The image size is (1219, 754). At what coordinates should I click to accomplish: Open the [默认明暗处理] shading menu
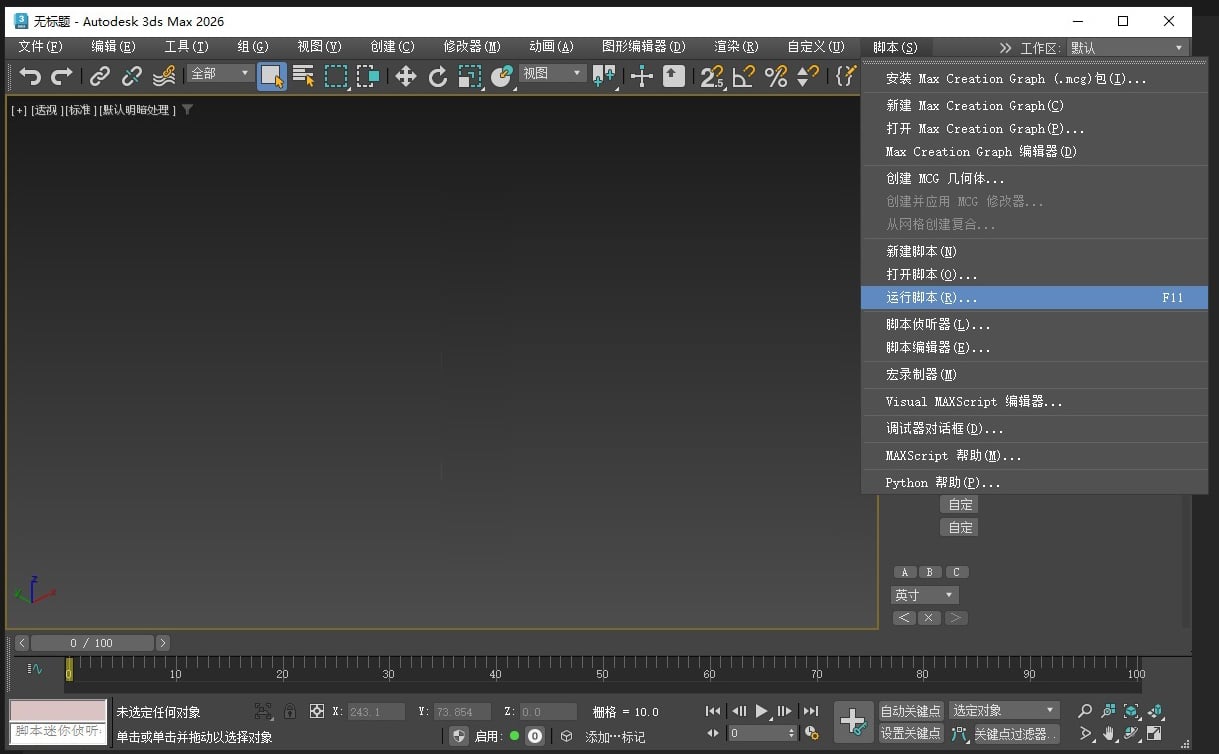click(x=138, y=110)
